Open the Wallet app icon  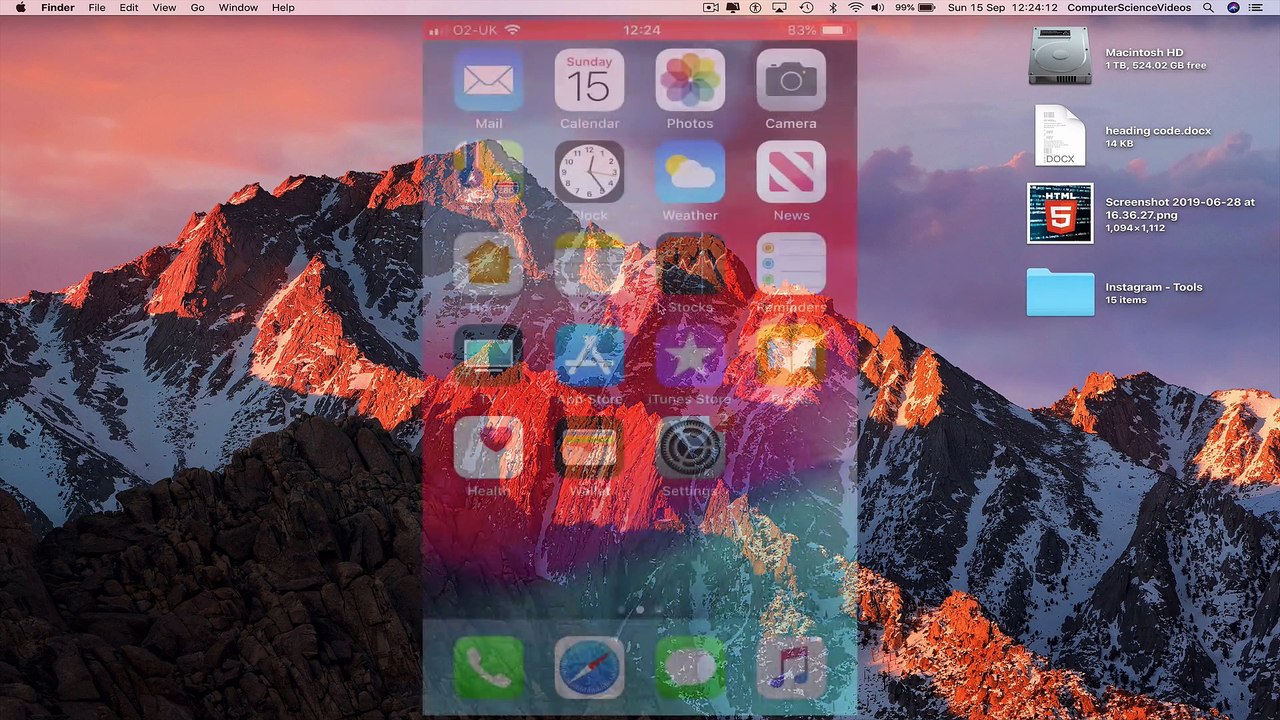[x=589, y=448]
